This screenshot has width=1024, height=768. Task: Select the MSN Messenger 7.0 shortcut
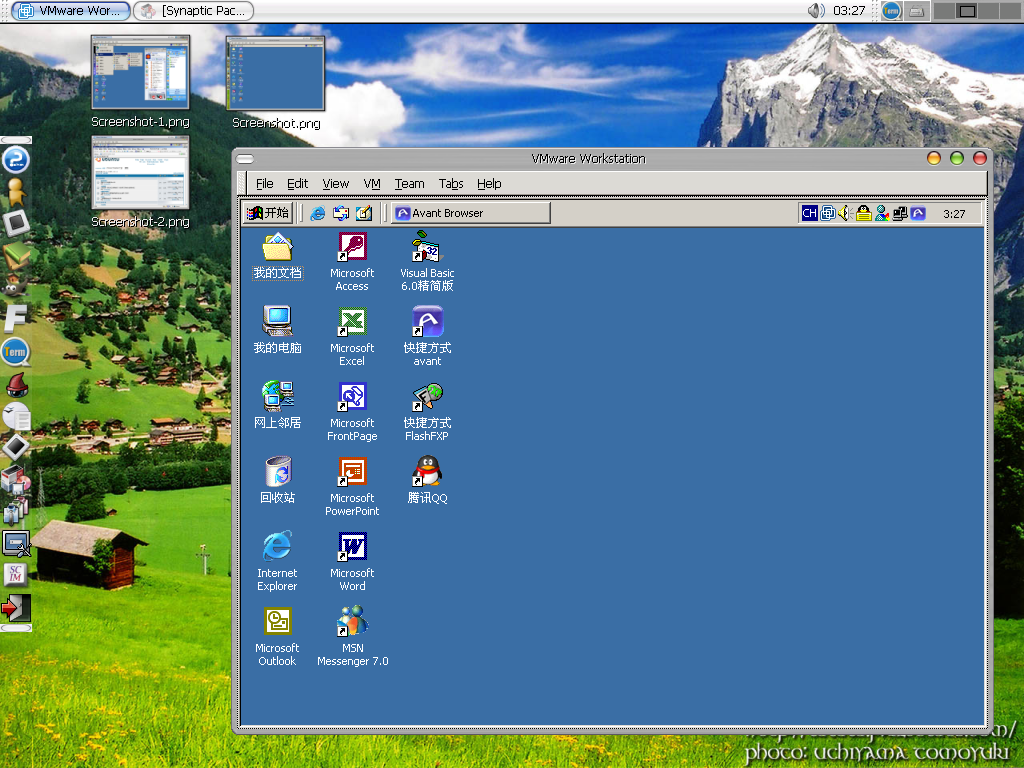click(x=352, y=622)
